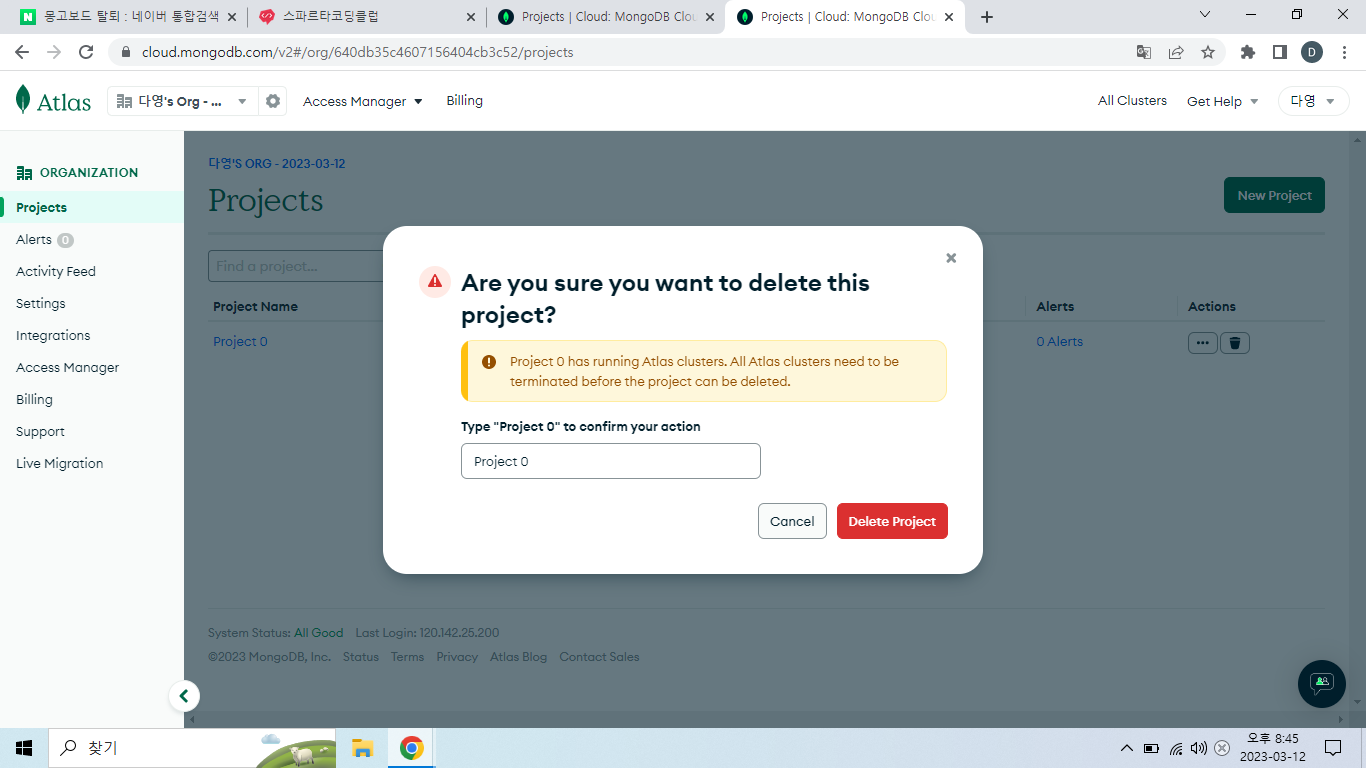The image size is (1366, 768).
Task: Open Billing in the top navigation
Action: 465,100
